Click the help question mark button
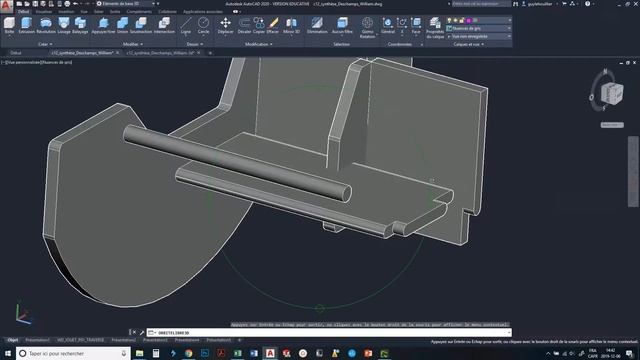 (587, 4)
